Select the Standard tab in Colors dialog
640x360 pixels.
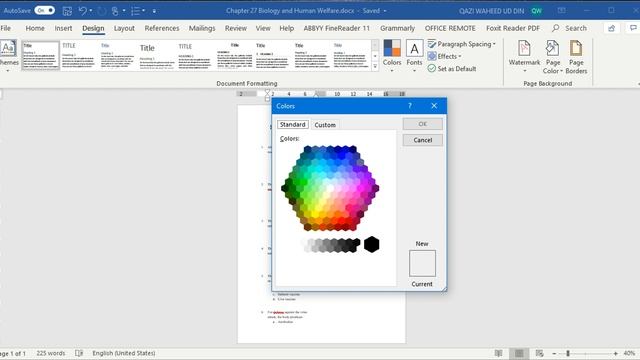pyautogui.click(x=292, y=124)
